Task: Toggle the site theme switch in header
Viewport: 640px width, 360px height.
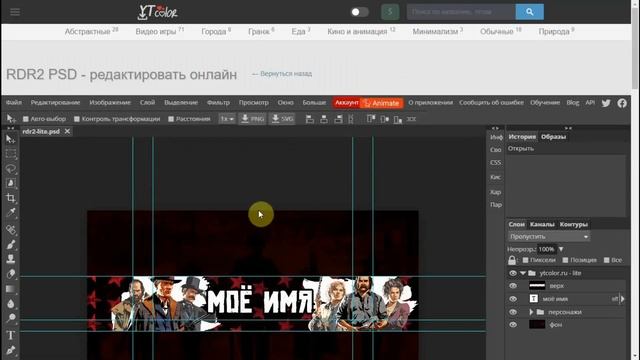Action: [x=360, y=12]
